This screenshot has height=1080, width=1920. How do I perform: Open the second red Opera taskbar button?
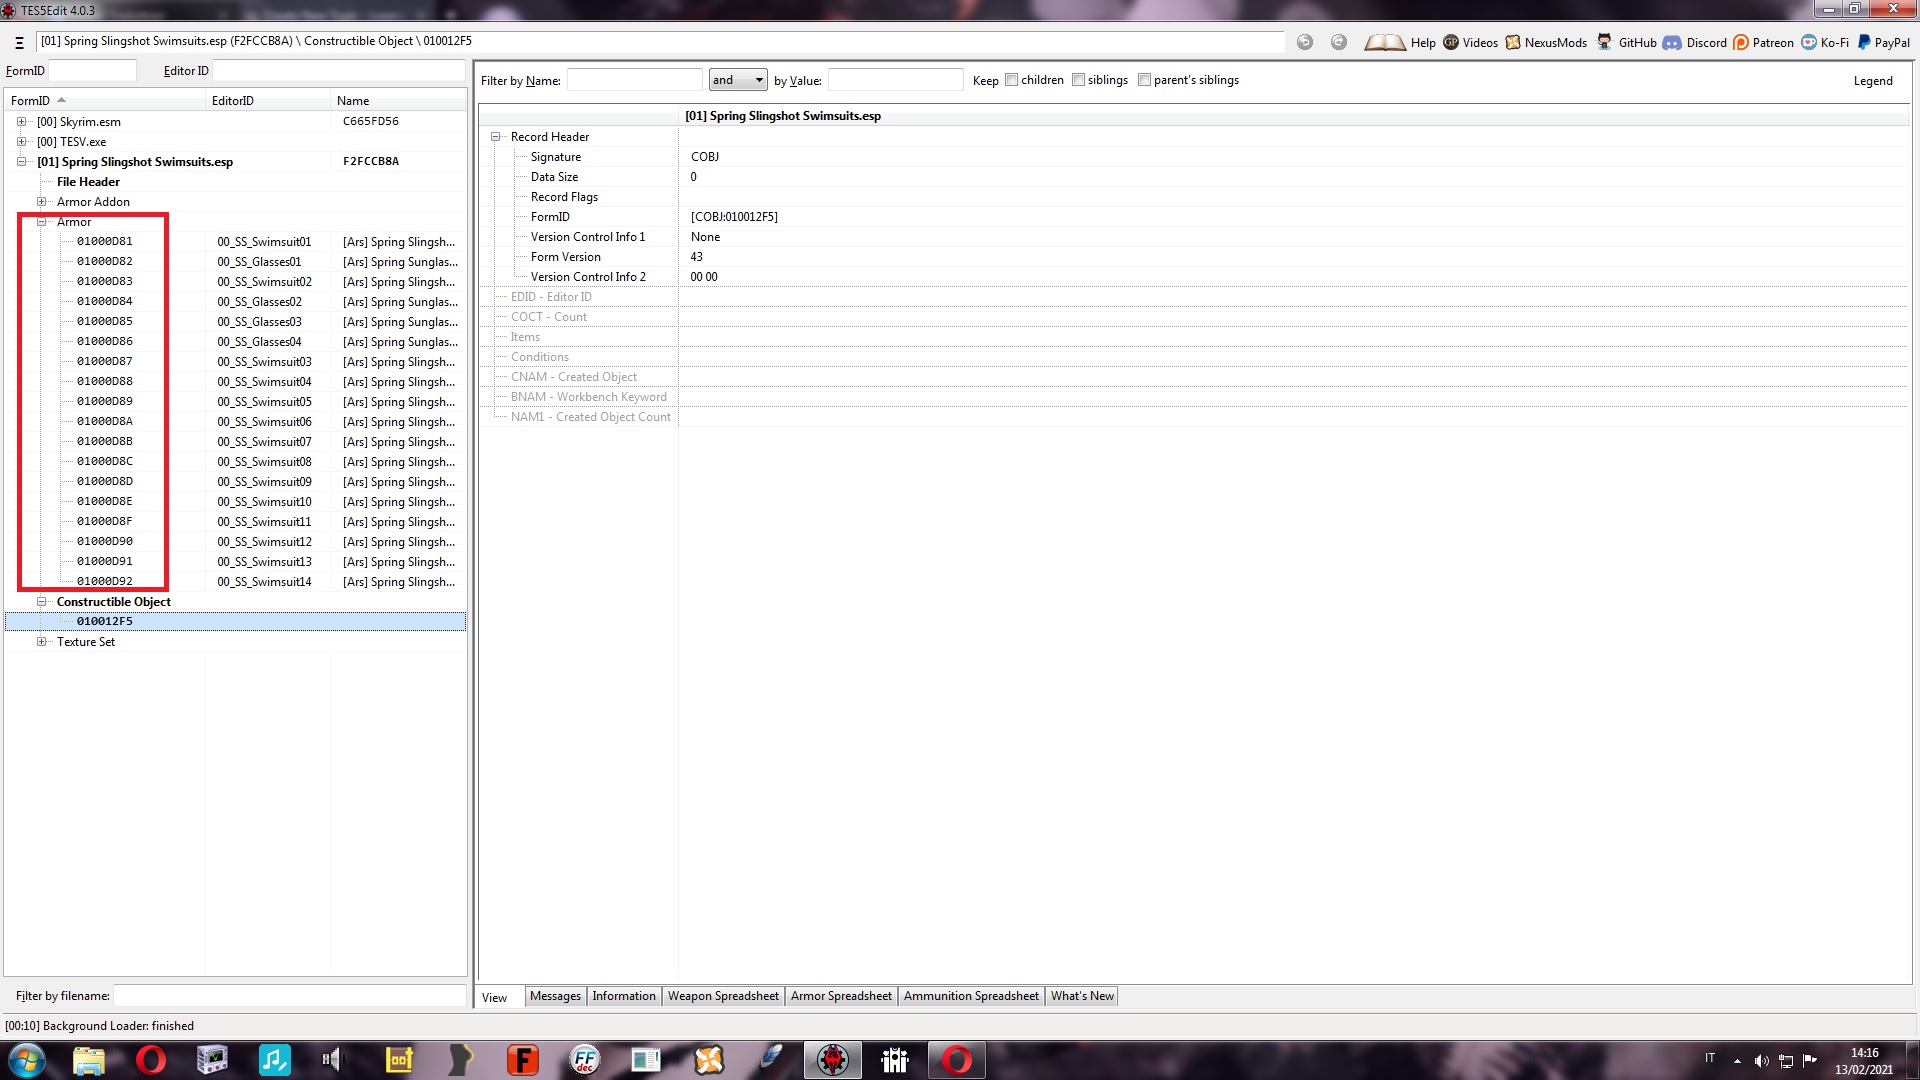tap(957, 1060)
